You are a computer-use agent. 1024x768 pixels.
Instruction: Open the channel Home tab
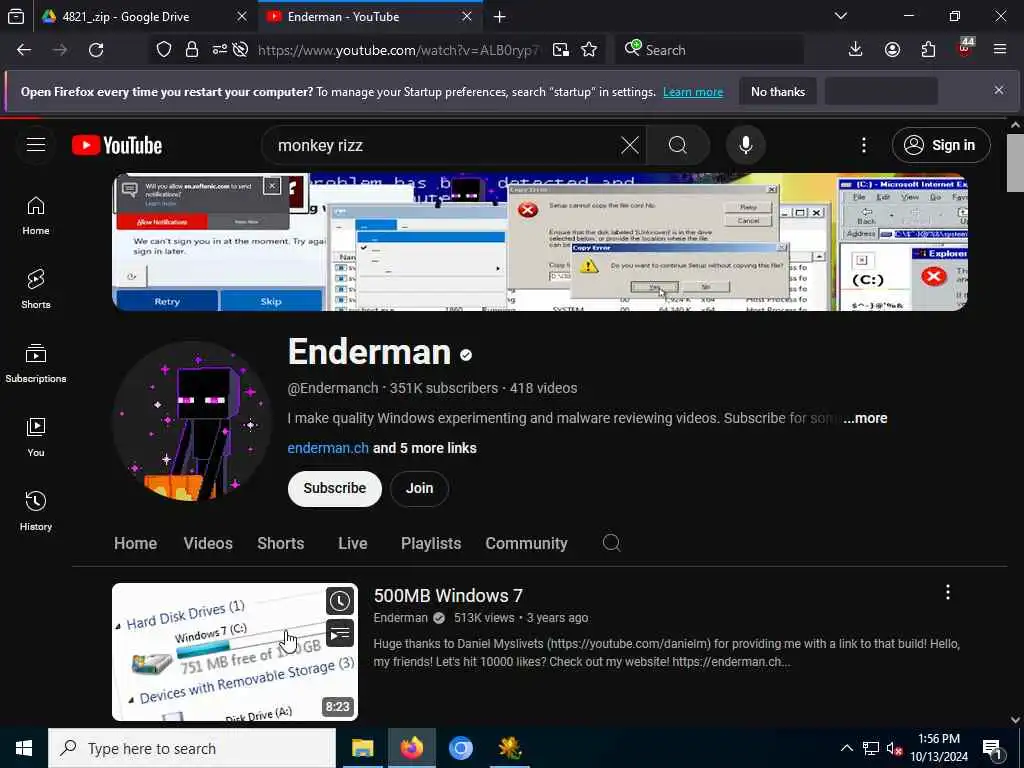coord(135,543)
